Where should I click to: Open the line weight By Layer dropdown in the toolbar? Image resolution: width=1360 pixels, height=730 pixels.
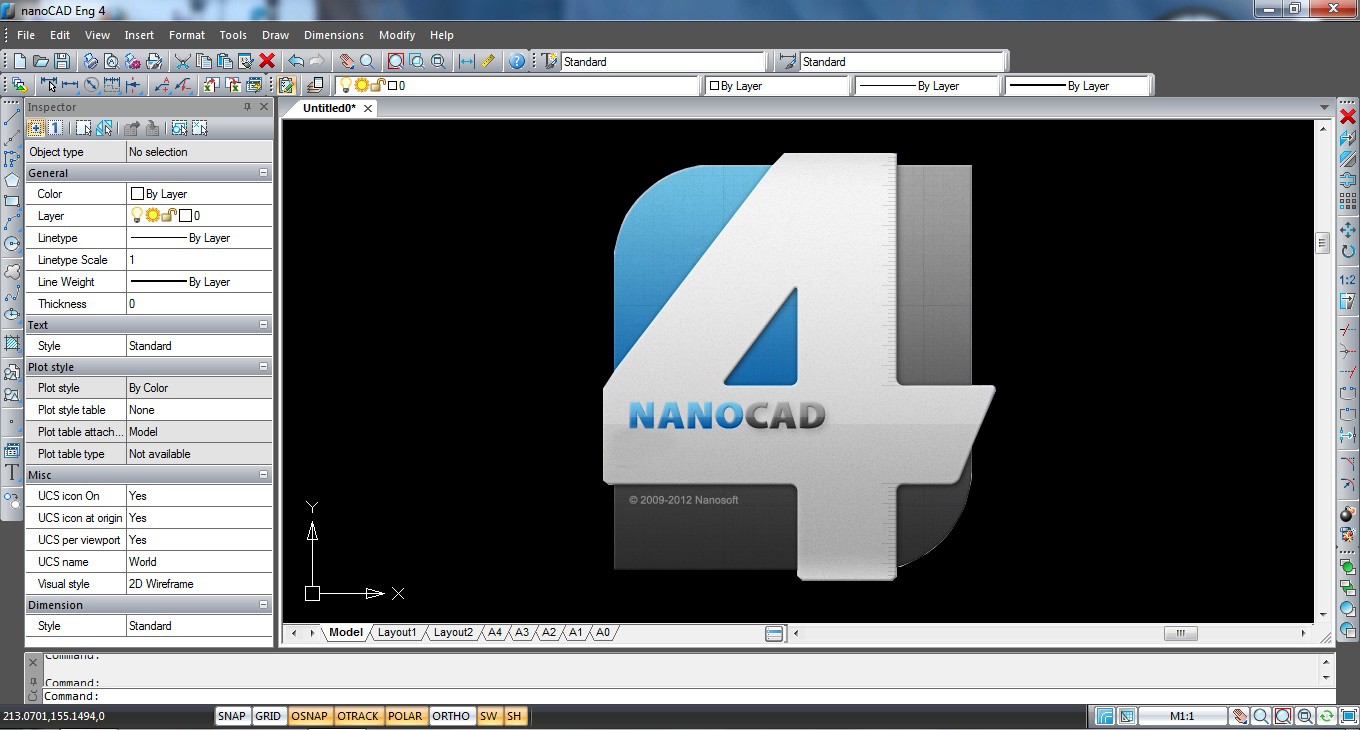(x=1077, y=86)
